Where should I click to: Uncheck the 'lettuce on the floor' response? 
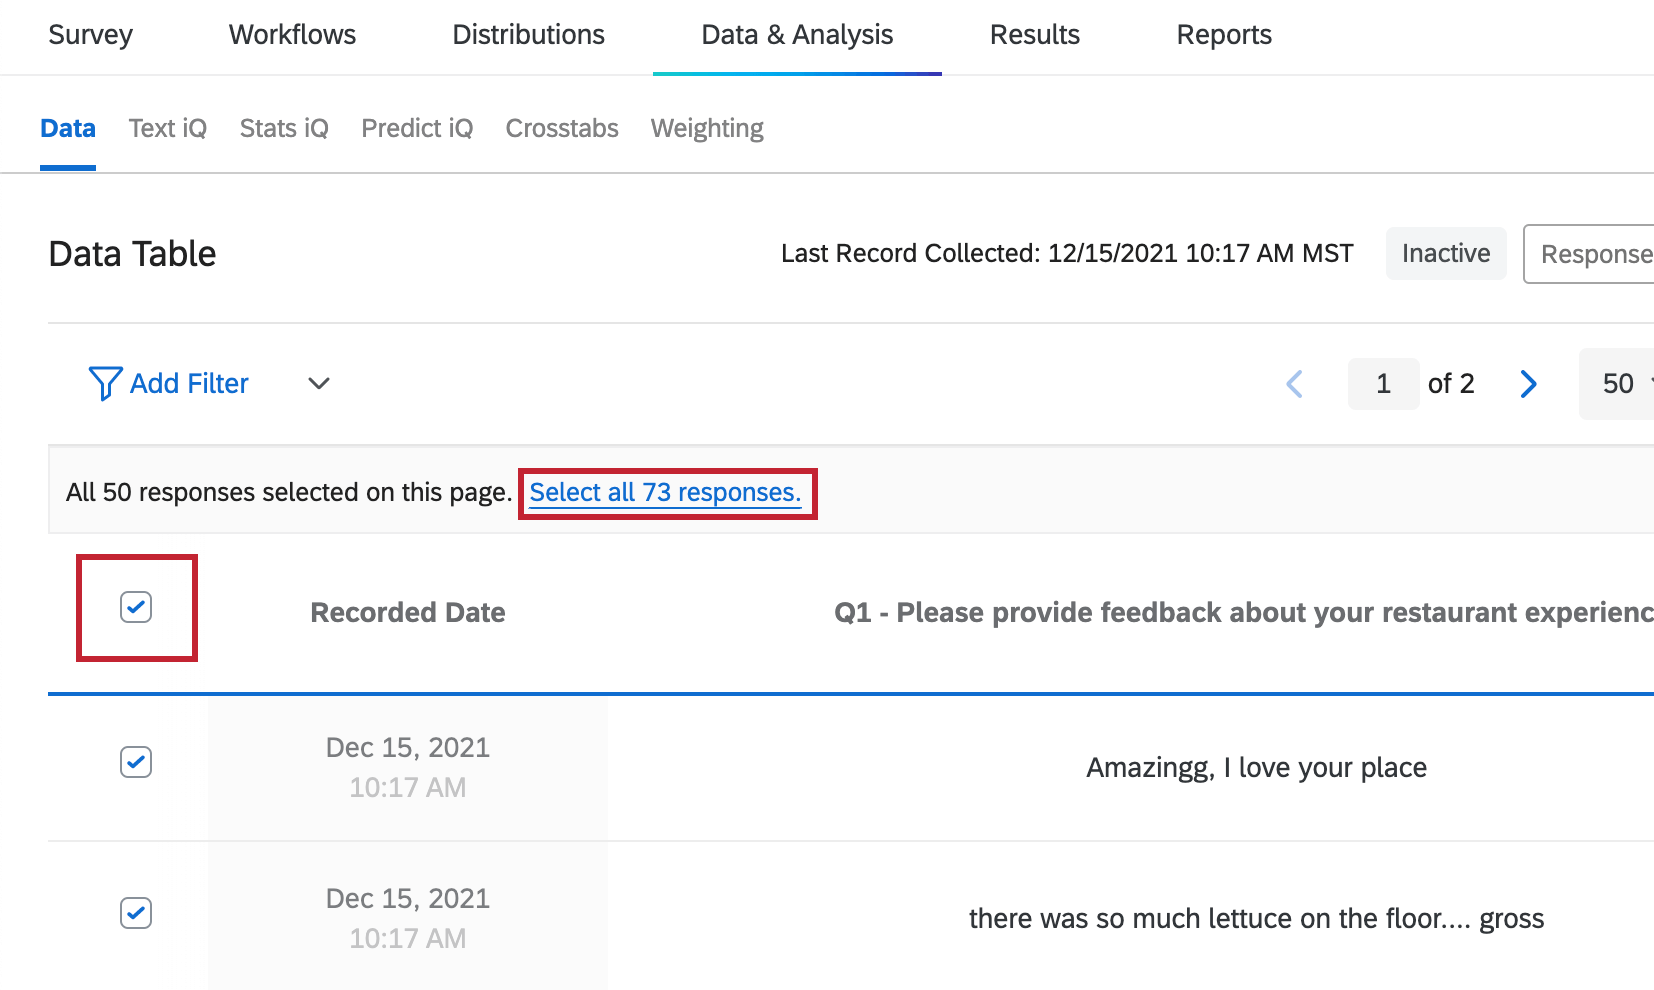(135, 913)
